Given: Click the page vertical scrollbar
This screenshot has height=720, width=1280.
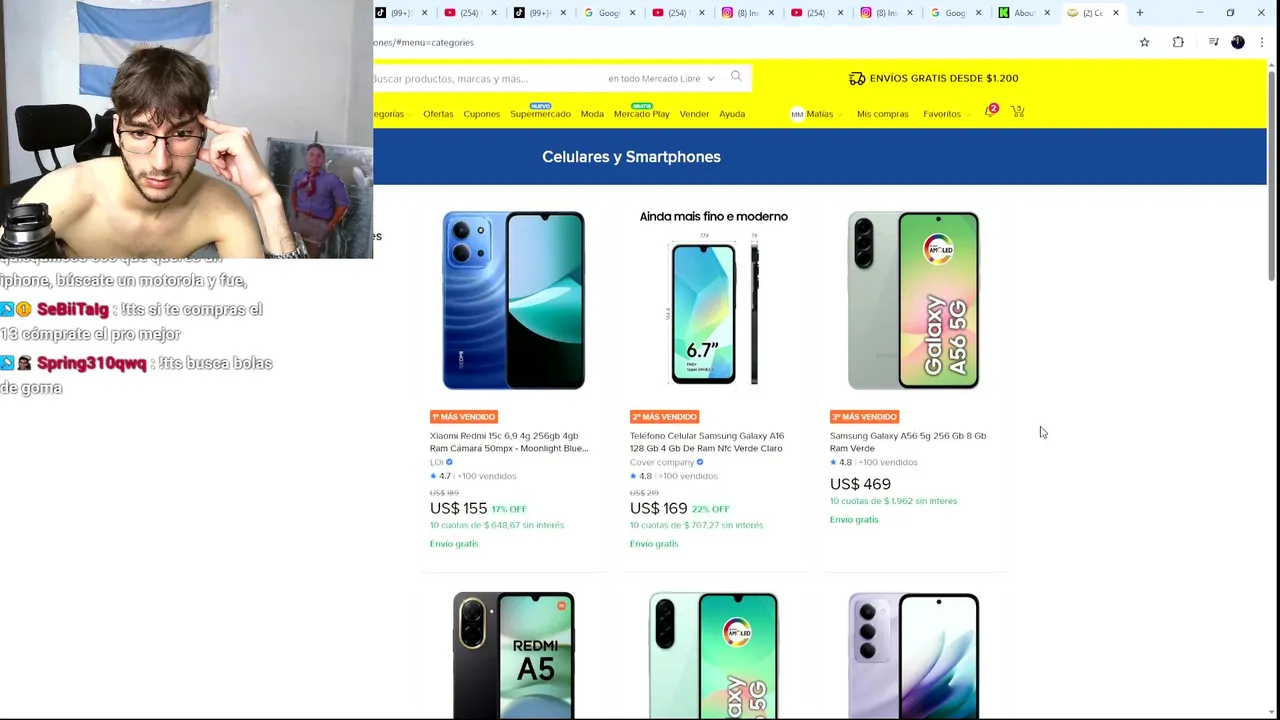Looking at the screenshot, I should (1272, 390).
